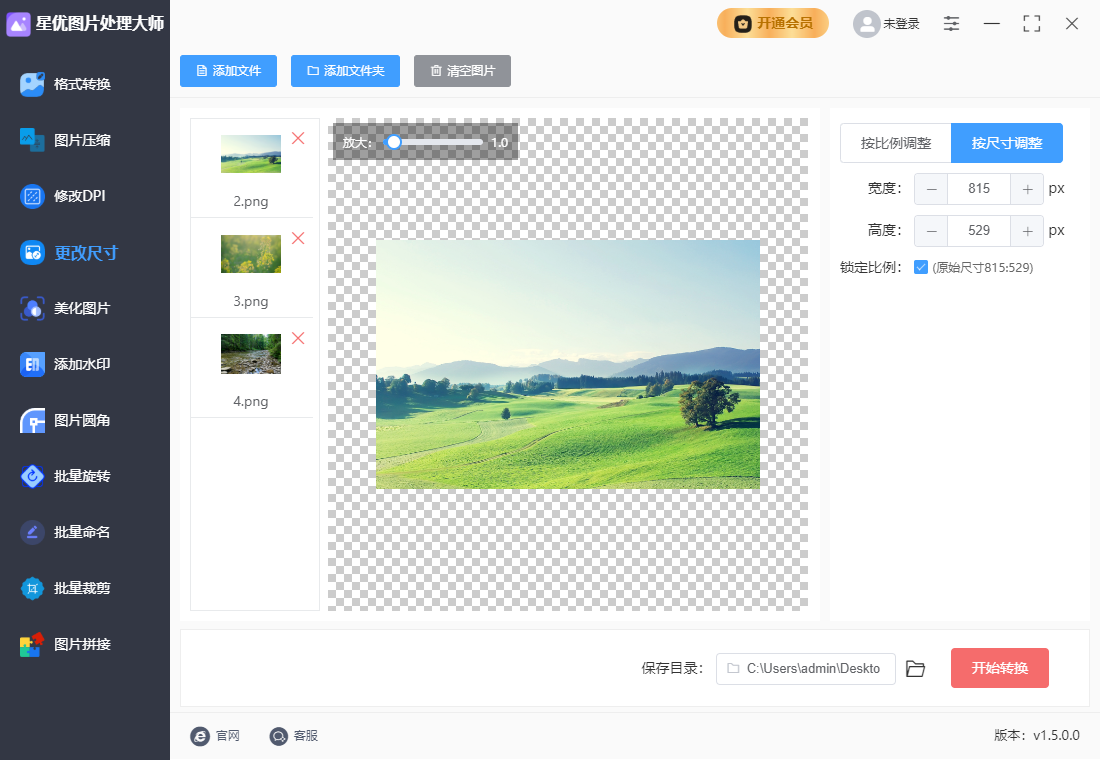Open the 图片圆角 rounded corner icon

click(x=32, y=420)
